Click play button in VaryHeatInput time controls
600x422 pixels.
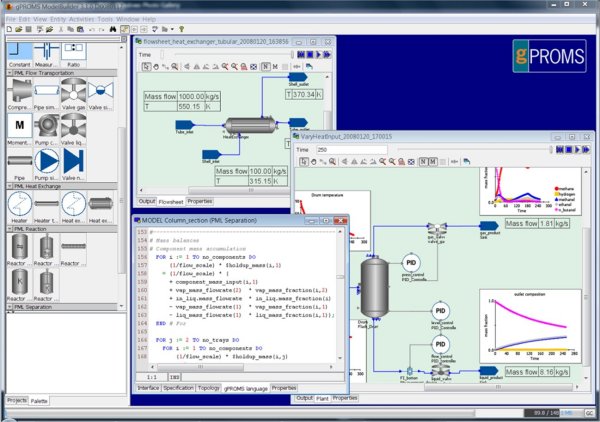tap(578, 150)
